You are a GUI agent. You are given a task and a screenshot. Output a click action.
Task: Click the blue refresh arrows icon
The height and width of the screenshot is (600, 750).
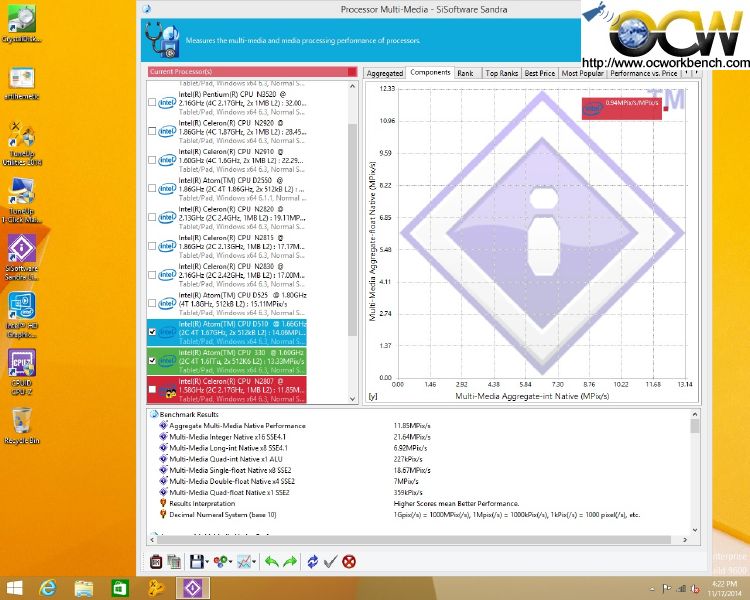pyautogui.click(x=312, y=561)
